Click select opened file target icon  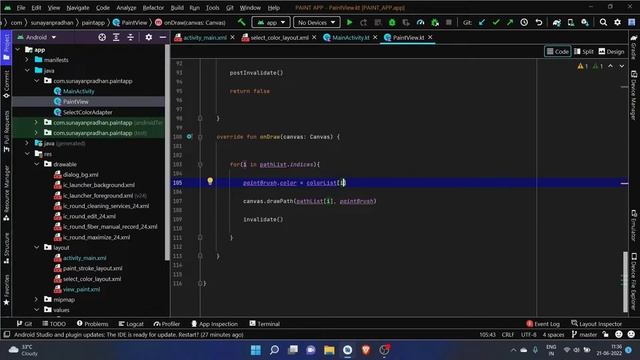click(x=102, y=37)
